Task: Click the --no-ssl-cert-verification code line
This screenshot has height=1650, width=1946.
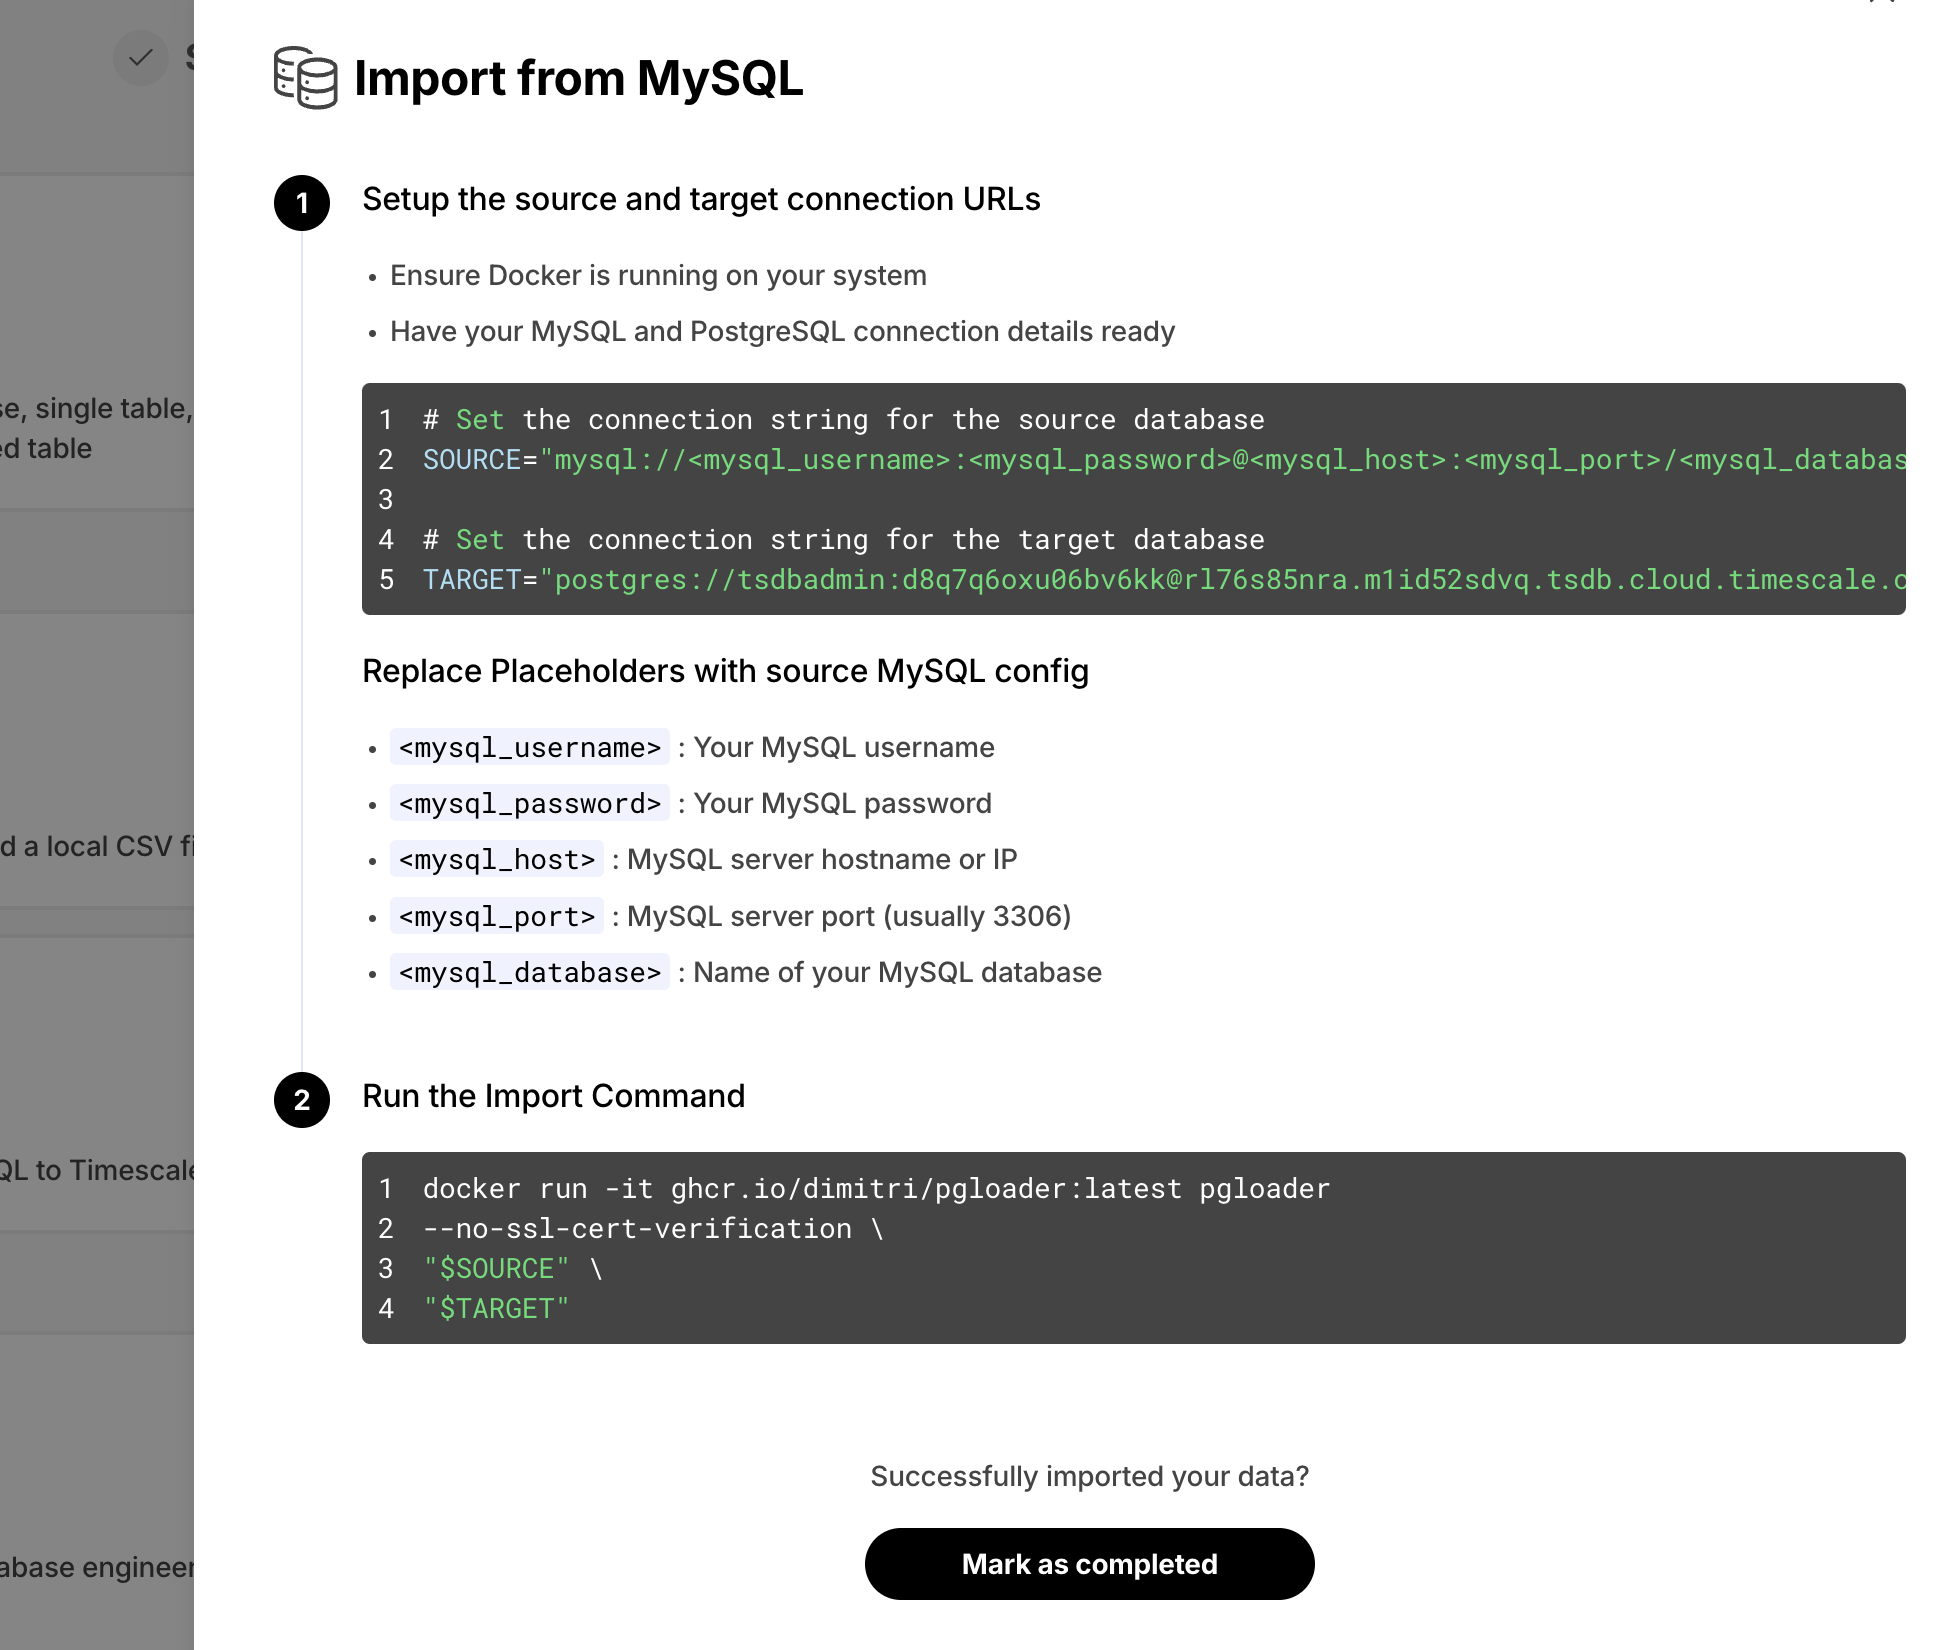Action: point(652,1229)
